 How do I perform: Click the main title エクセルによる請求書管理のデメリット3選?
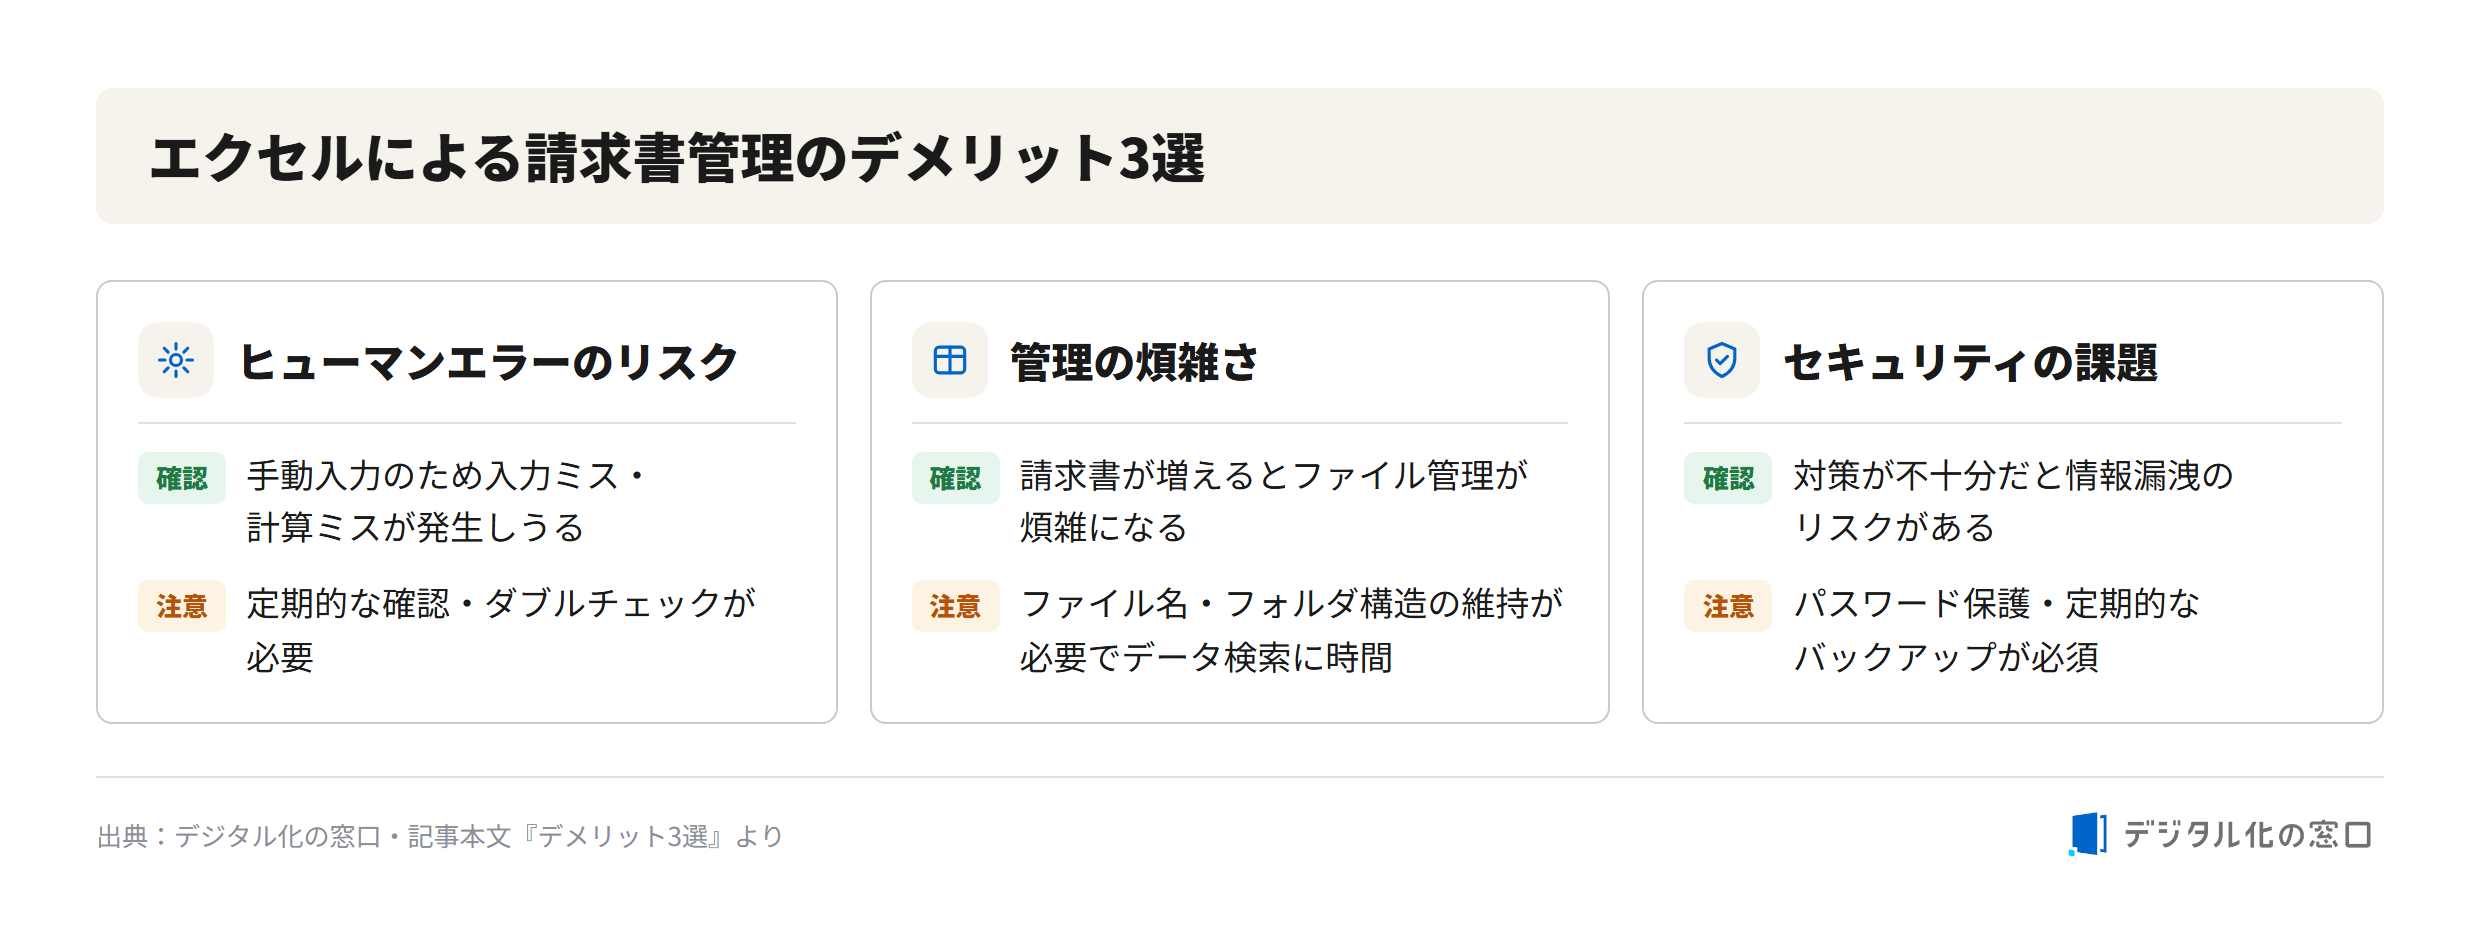pyautogui.click(x=677, y=158)
